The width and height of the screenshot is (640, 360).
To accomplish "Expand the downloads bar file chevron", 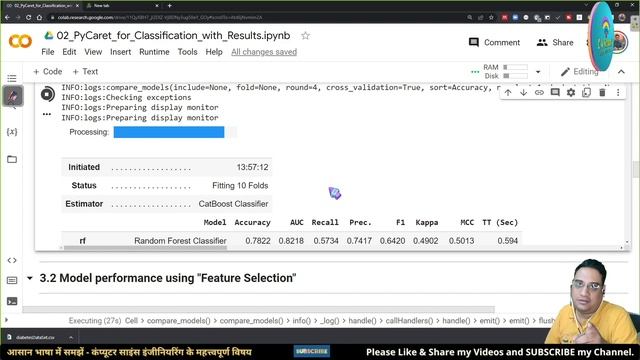I will point(71,338).
